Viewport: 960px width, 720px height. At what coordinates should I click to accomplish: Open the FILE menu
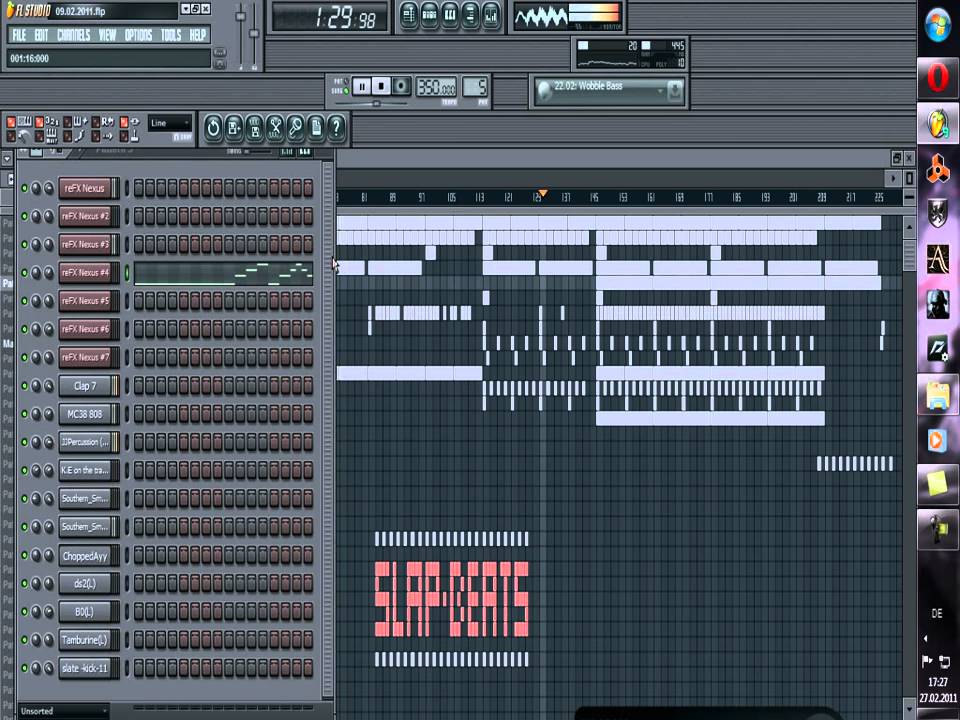pyautogui.click(x=19, y=35)
